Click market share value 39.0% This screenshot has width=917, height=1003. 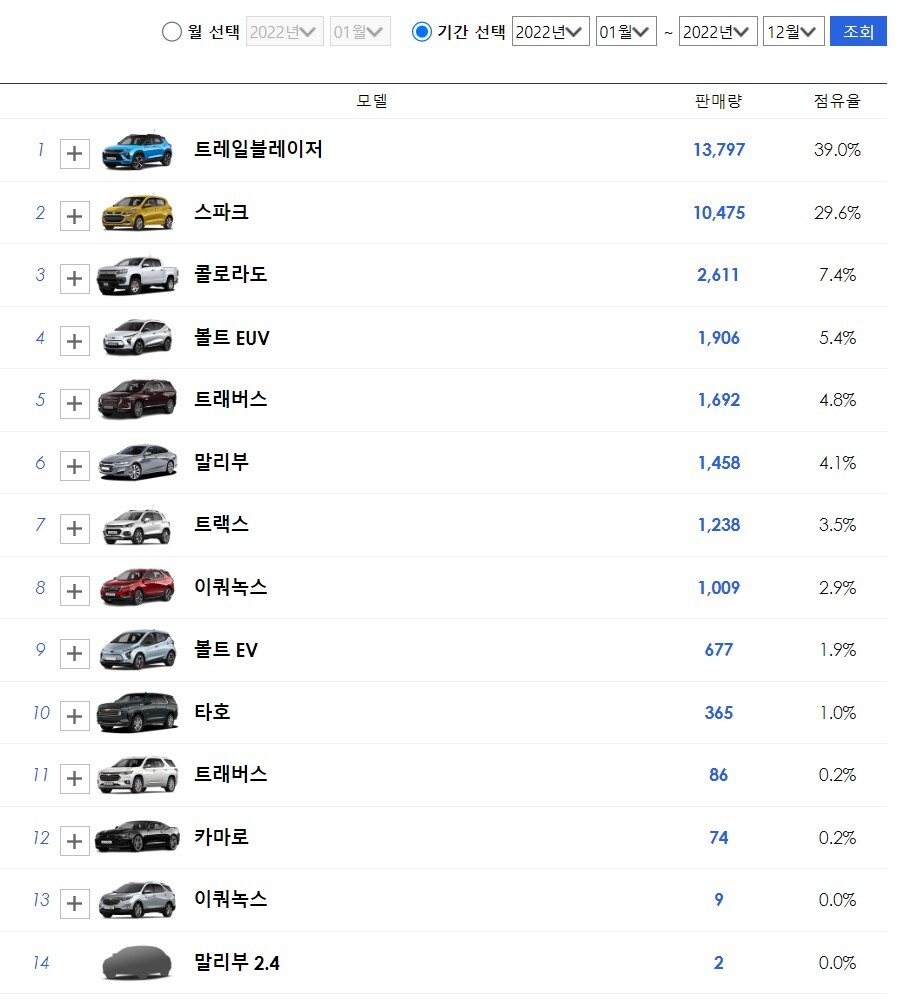click(x=837, y=150)
